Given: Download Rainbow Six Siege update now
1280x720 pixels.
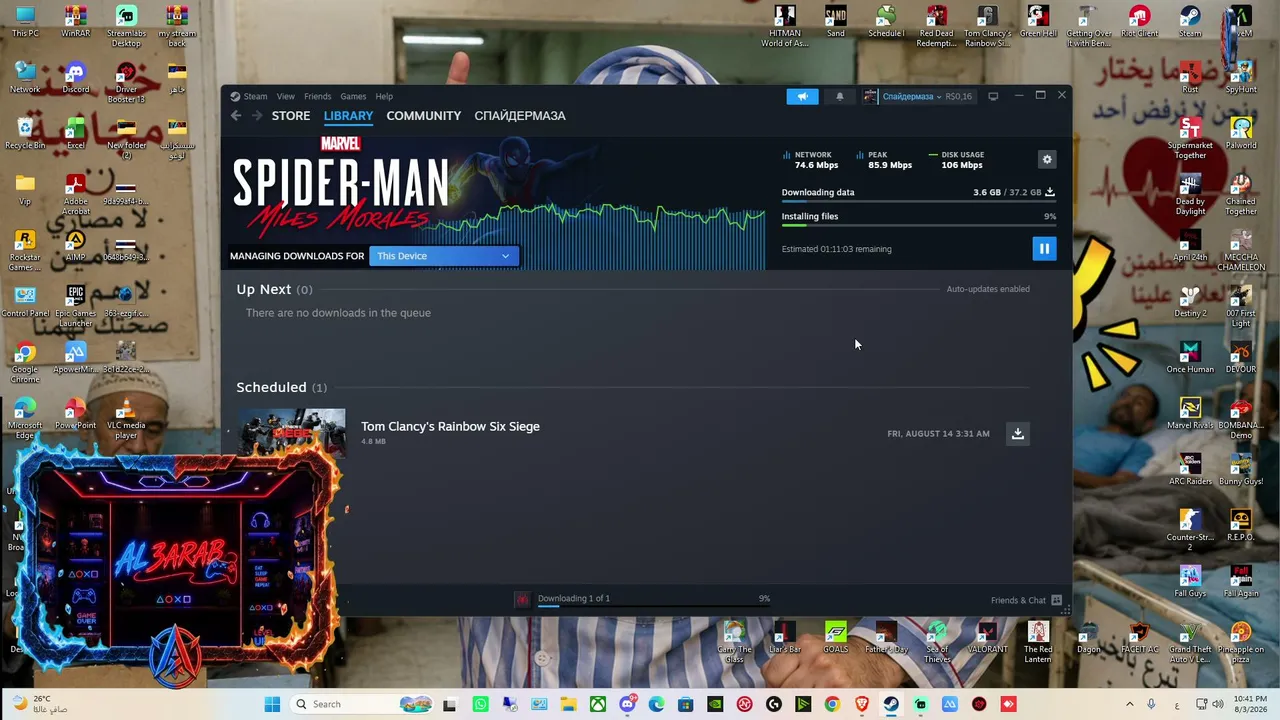Looking at the screenshot, I should click(x=1017, y=433).
